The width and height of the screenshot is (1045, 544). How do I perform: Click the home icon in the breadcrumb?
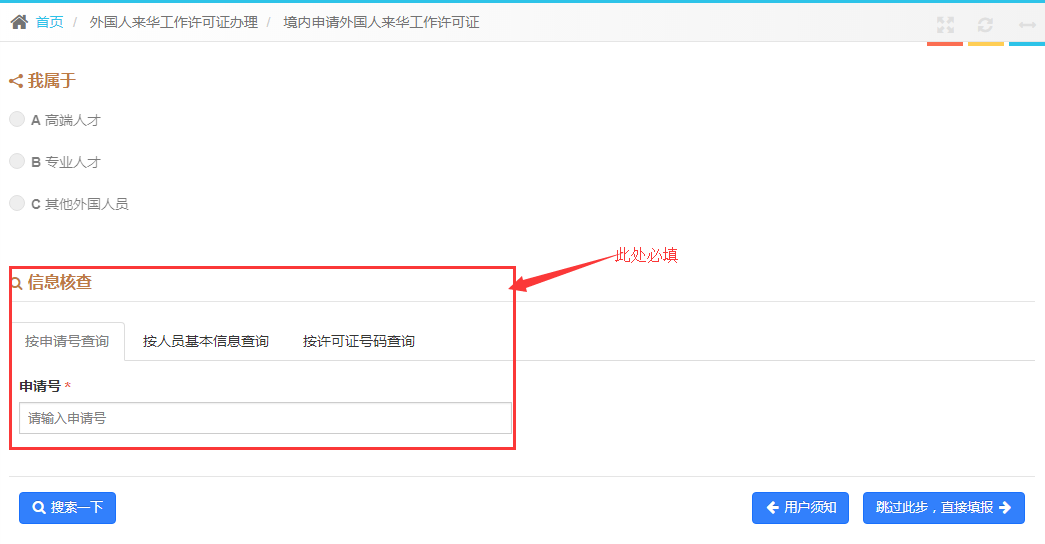coord(19,22)
